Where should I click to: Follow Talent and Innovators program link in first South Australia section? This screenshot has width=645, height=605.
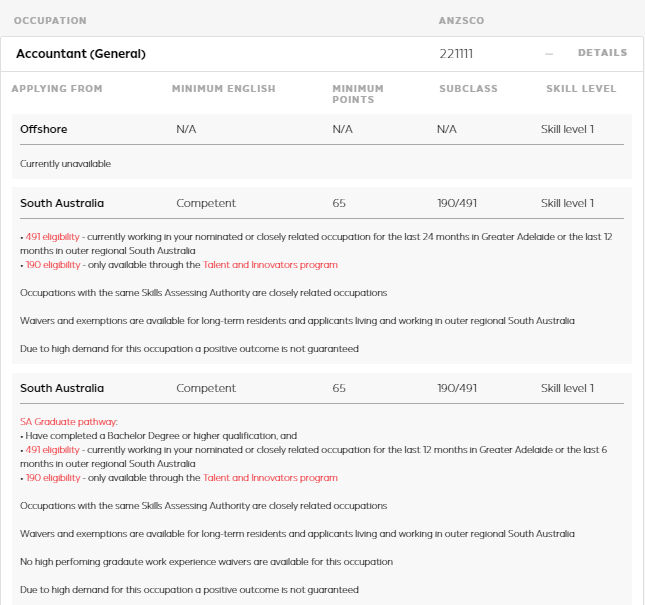click(x=270, y=265)
